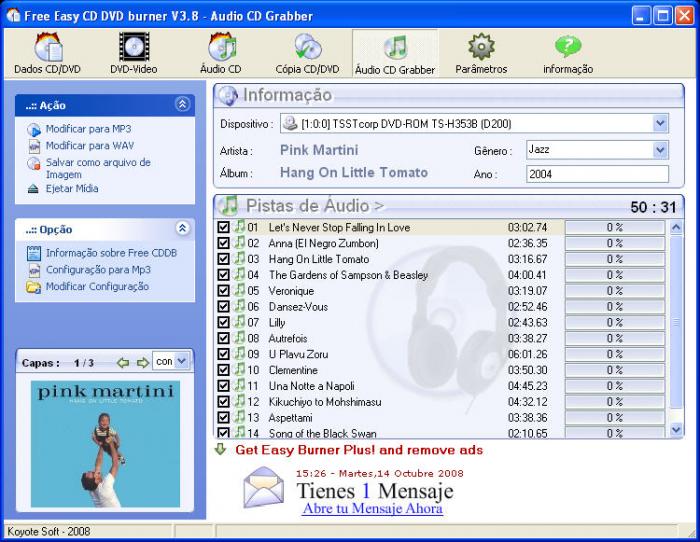Open the Cópia CD/DVD tool
The height and width of the screenshot is (542, 700).
coord(307,53)
